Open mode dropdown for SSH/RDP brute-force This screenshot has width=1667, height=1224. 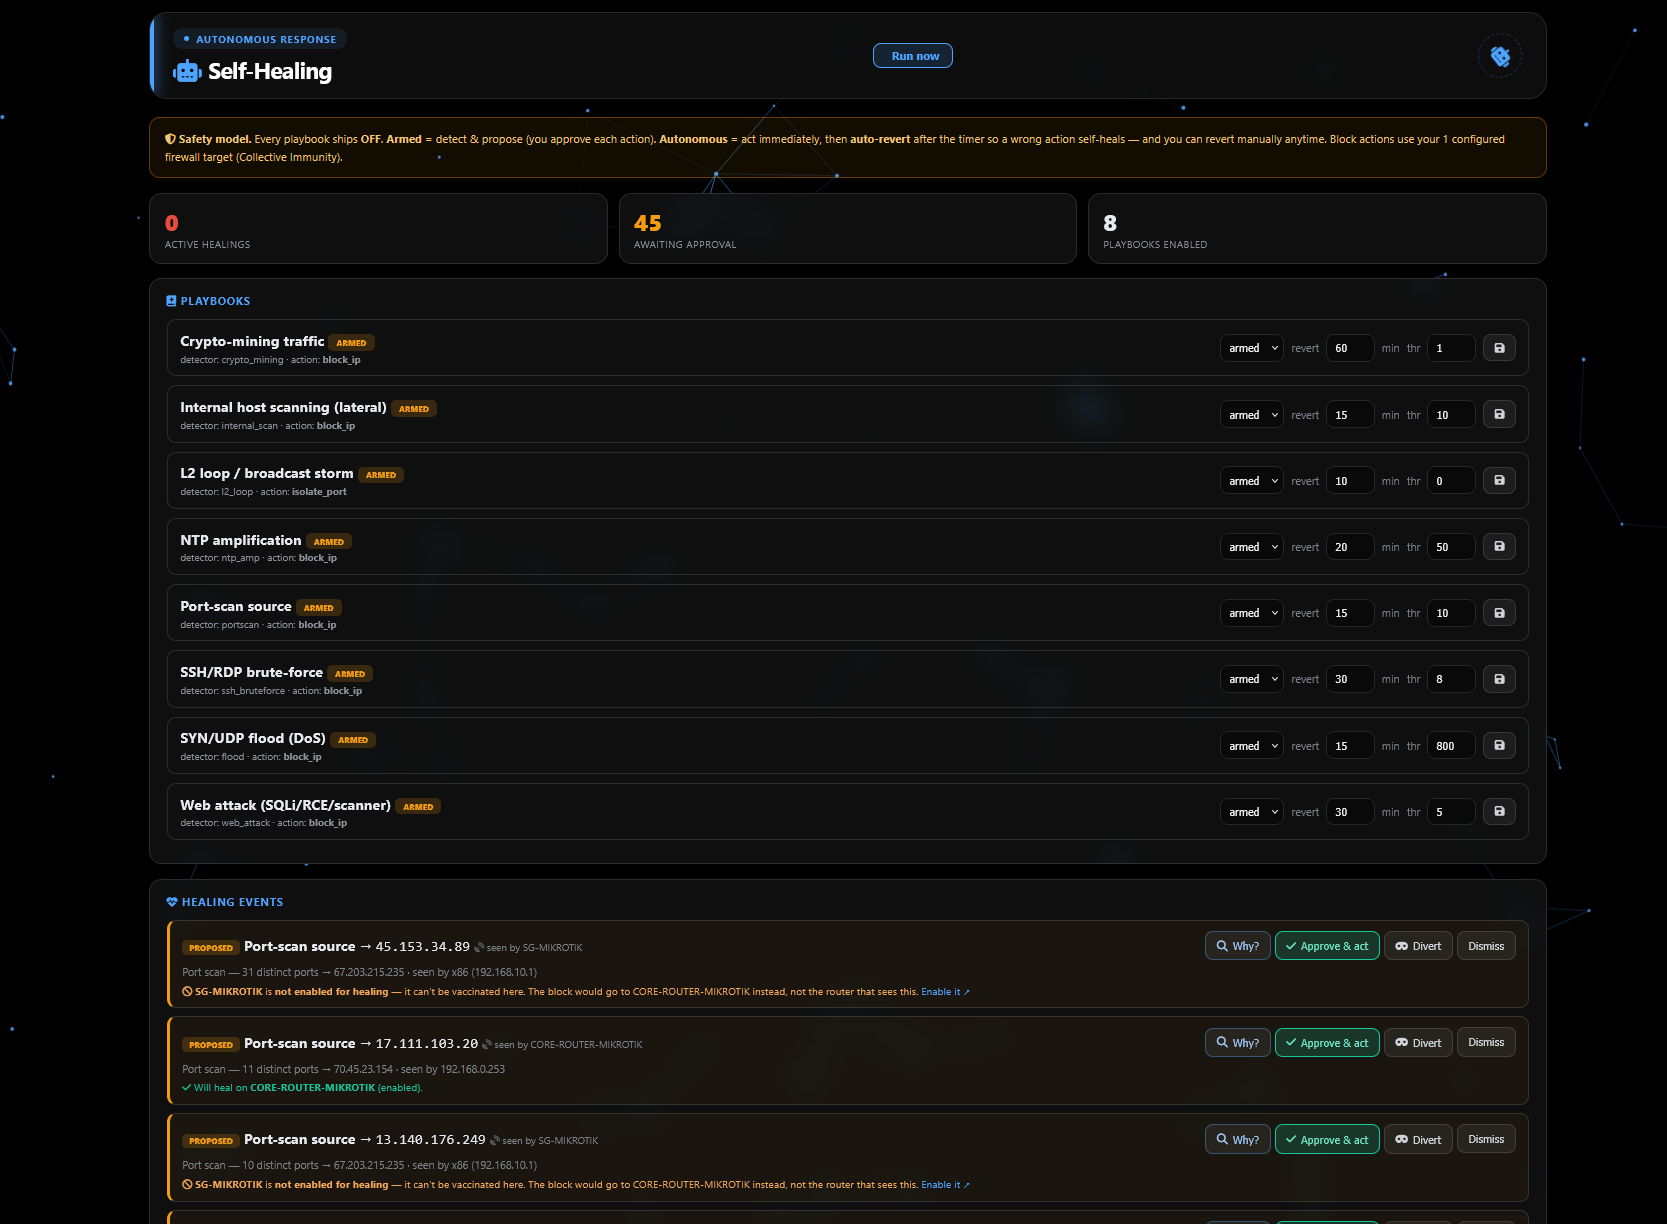(x=1251, y=679)
